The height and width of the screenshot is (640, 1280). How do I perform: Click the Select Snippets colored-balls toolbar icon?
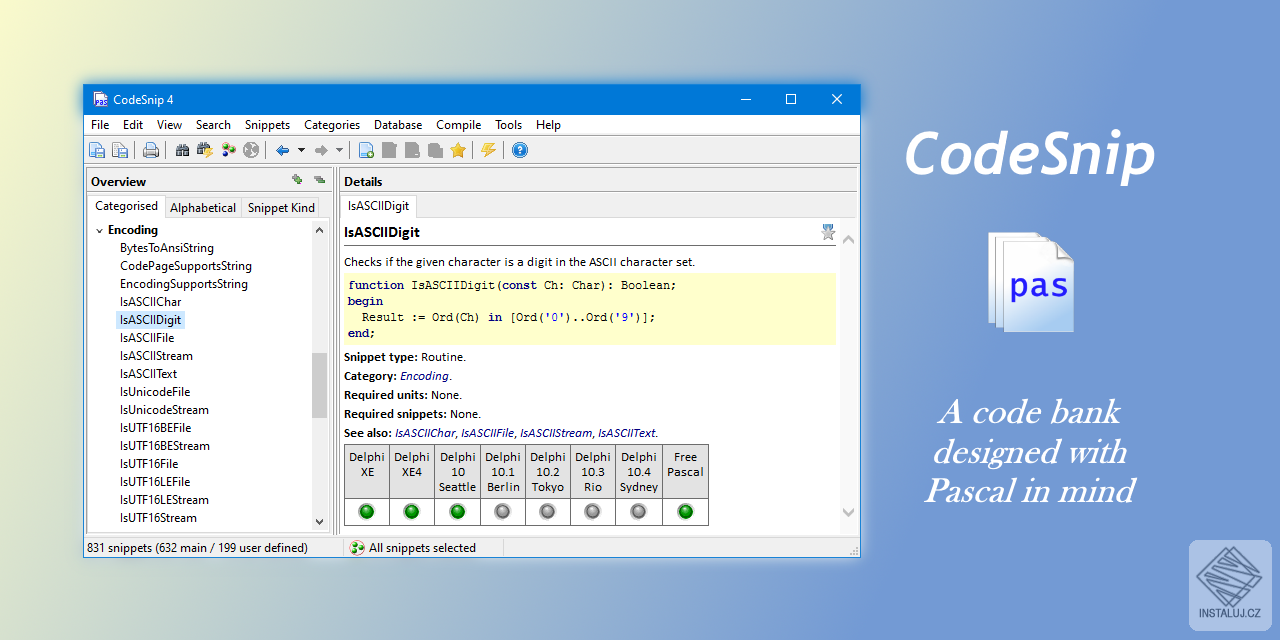pyautogui.click(x=228, y=150)
